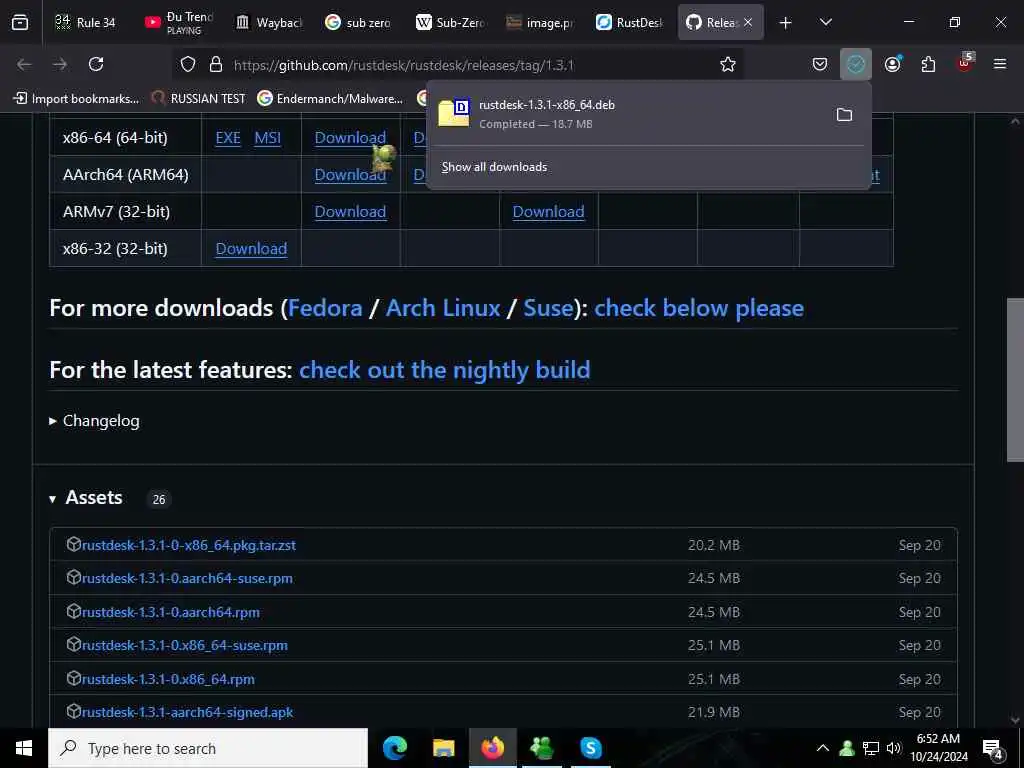The image size is (1024, 768).
Task: Download the x86-64 EXE installer
Action: click(228, 138)
